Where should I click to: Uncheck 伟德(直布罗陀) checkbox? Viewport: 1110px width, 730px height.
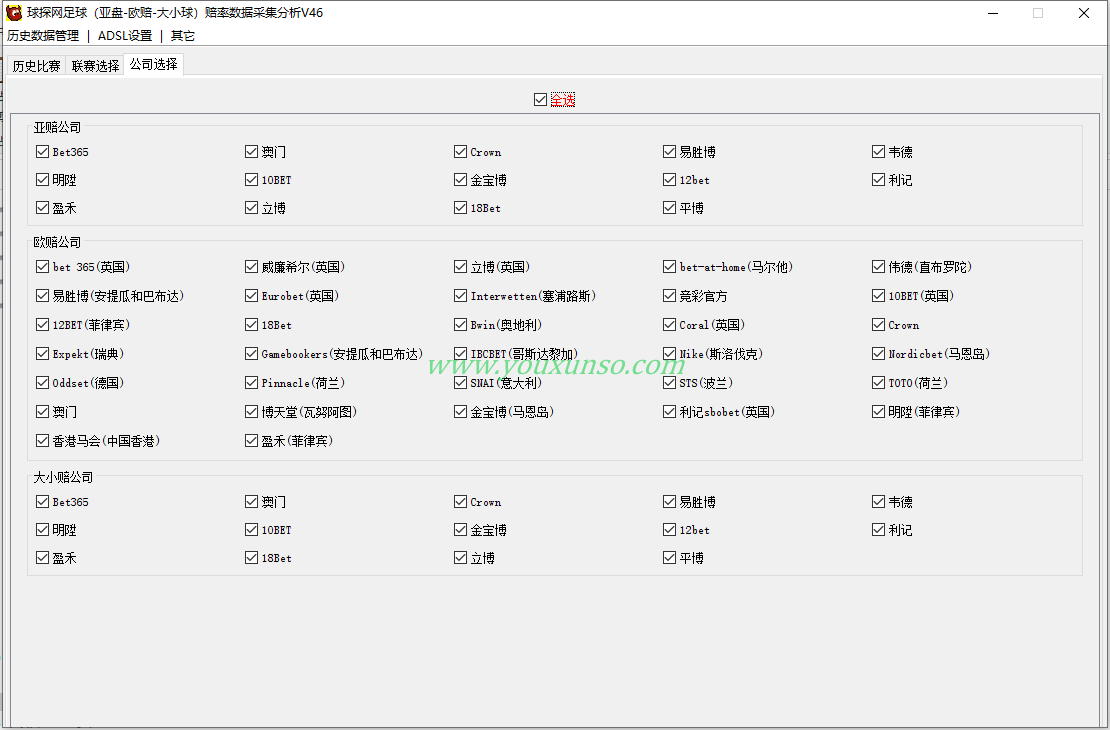tap(879, 267)
